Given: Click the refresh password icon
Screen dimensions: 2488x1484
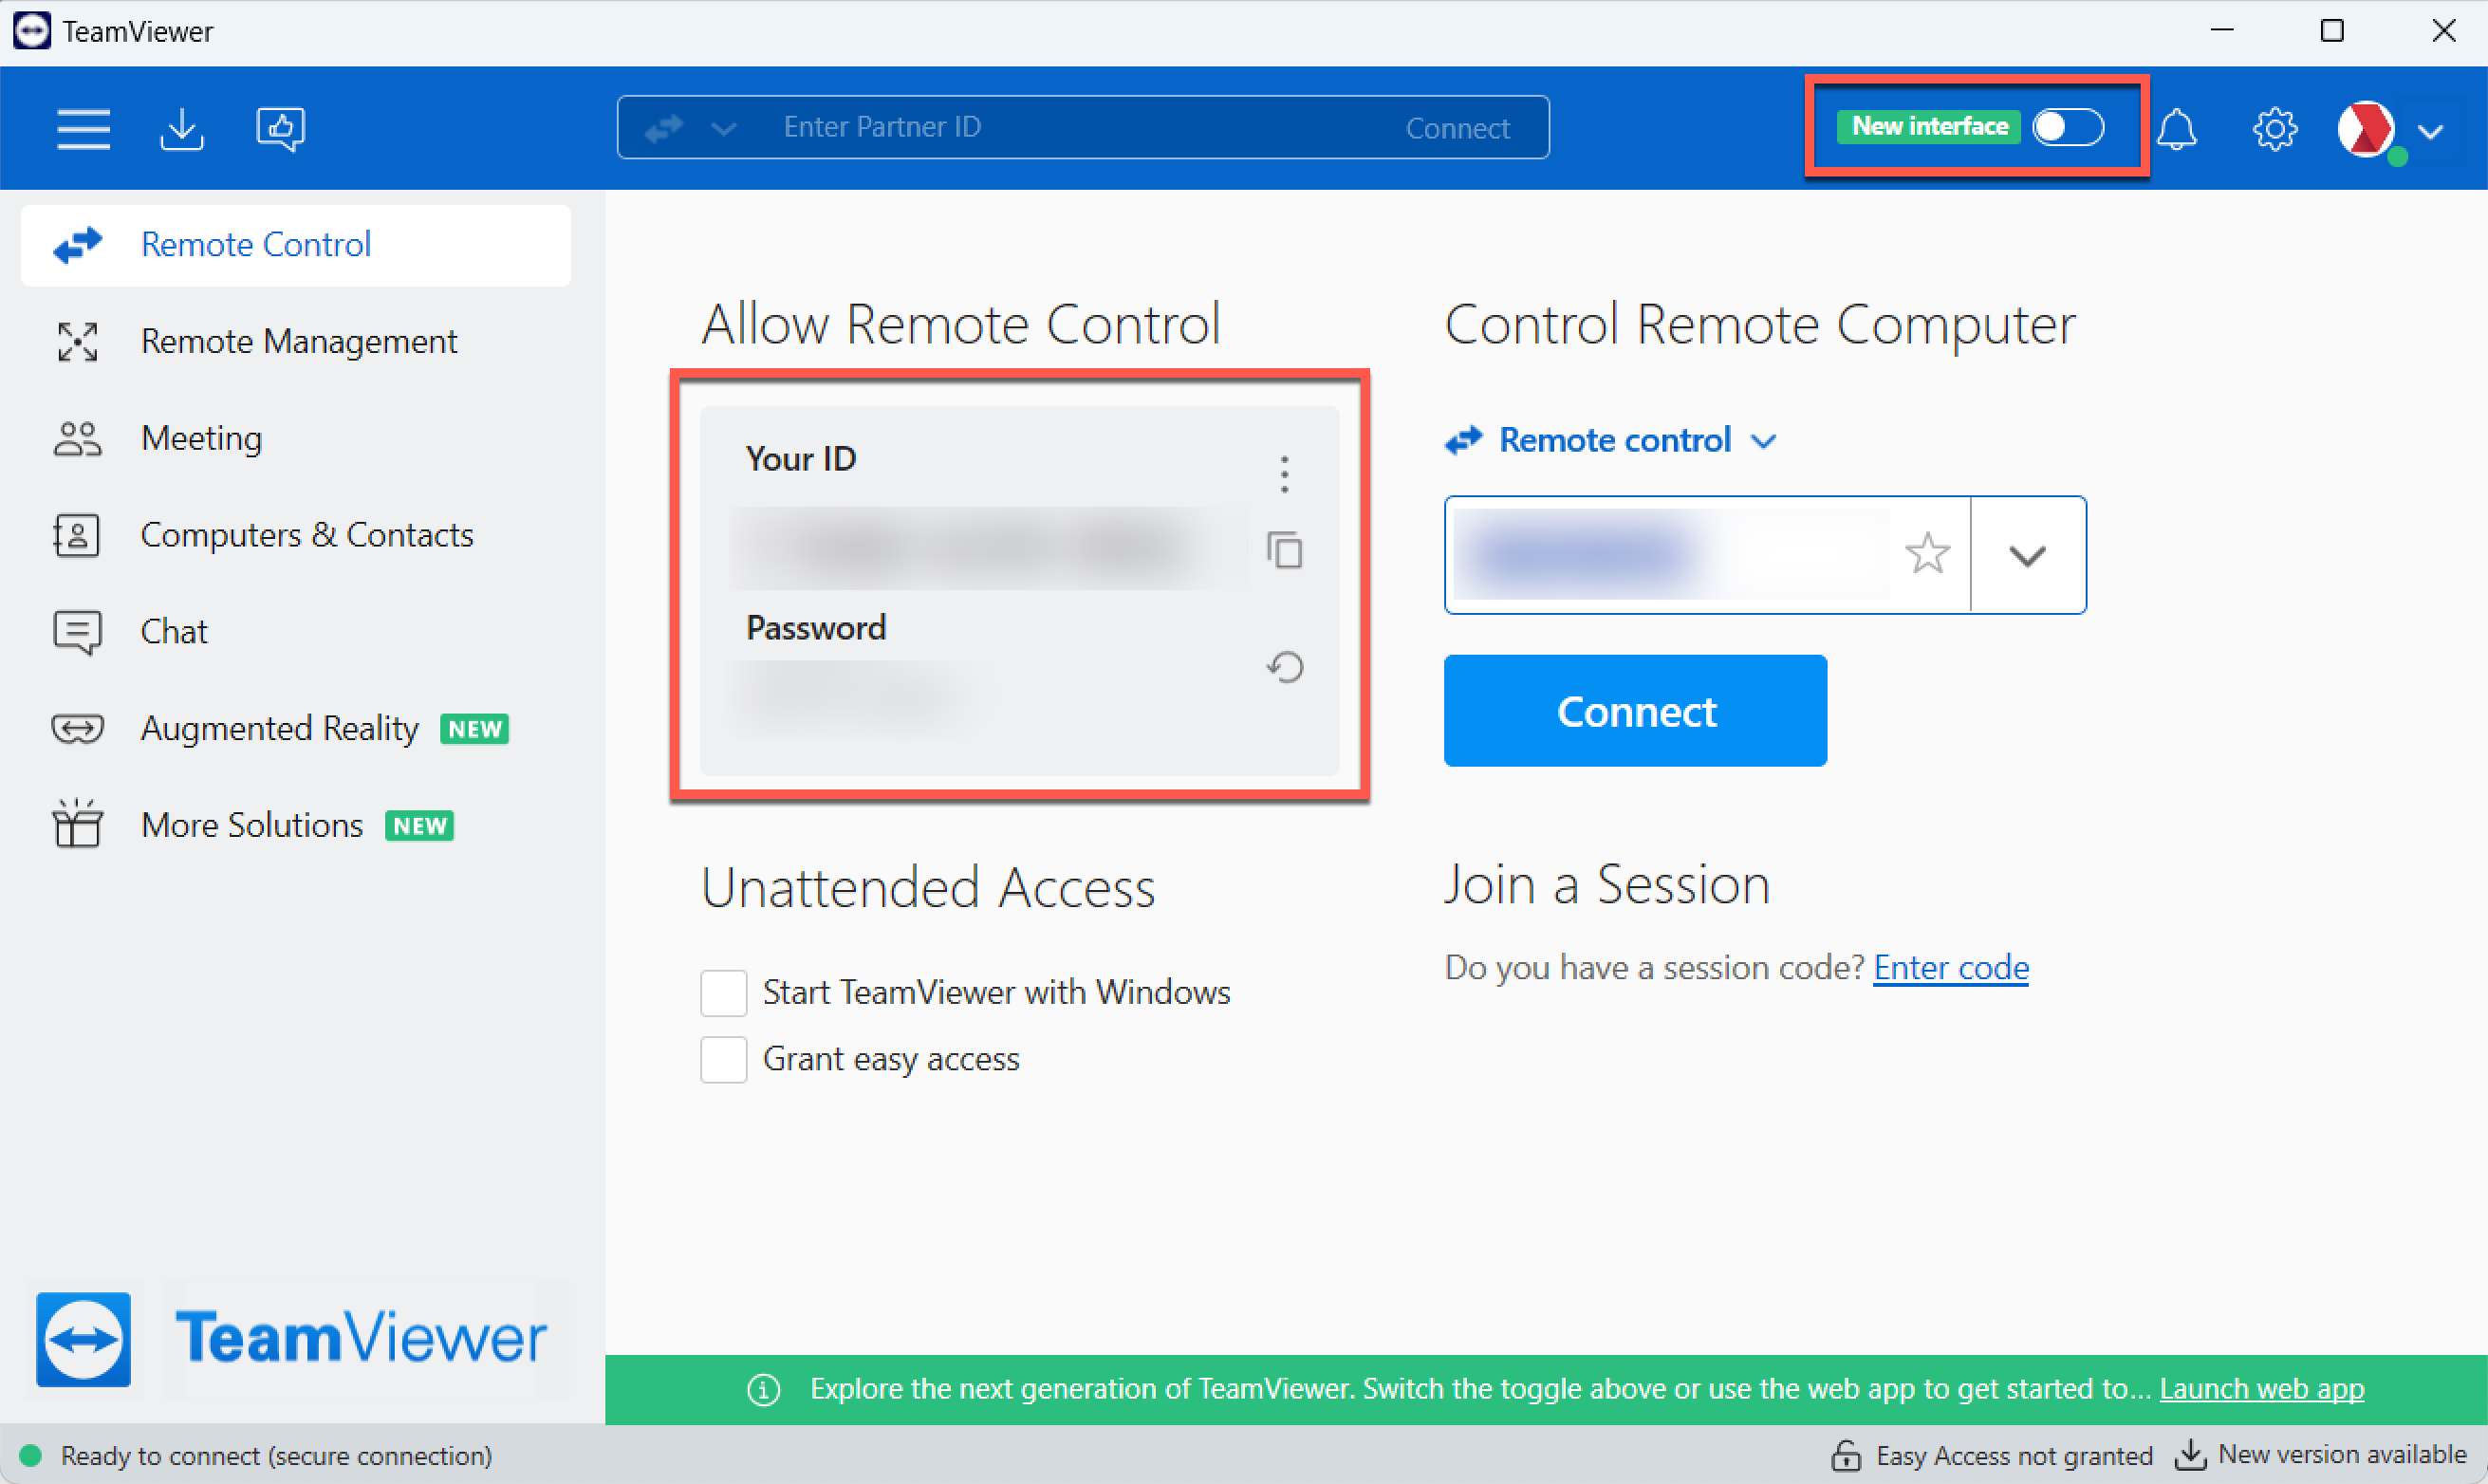Looking at the screenshot, I should [1284, 666].
